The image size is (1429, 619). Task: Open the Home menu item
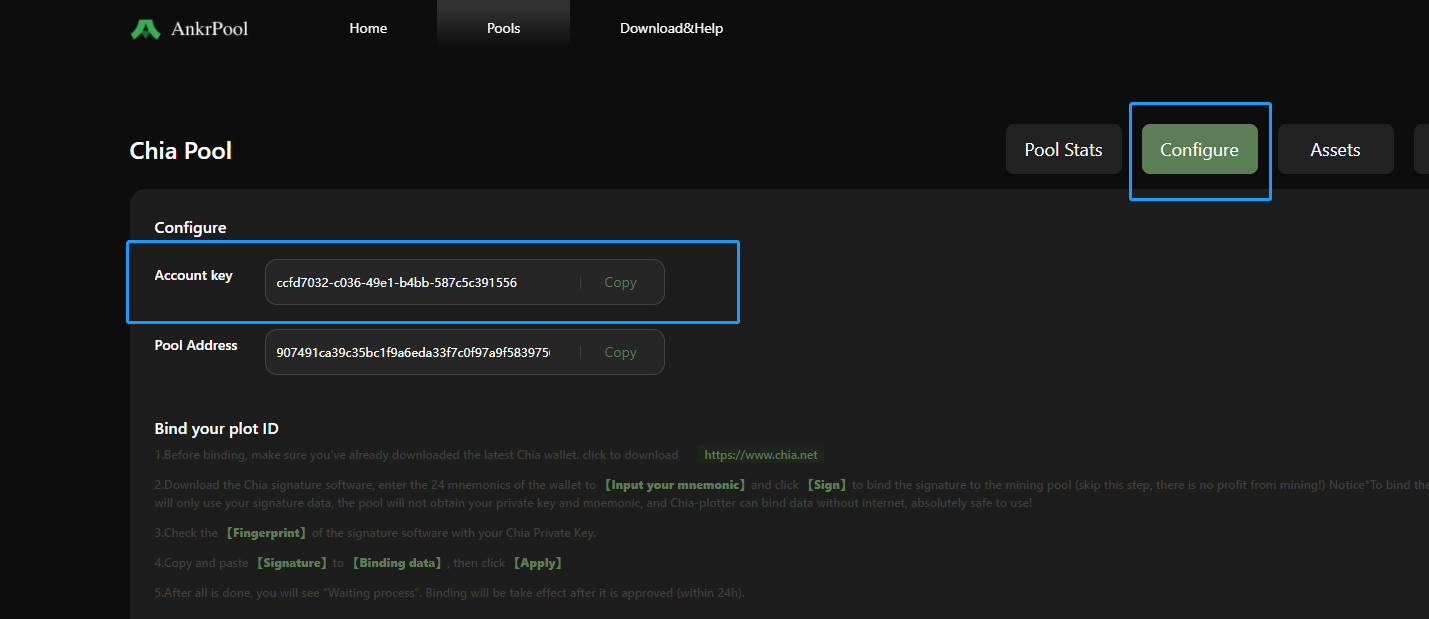(368, 28)
